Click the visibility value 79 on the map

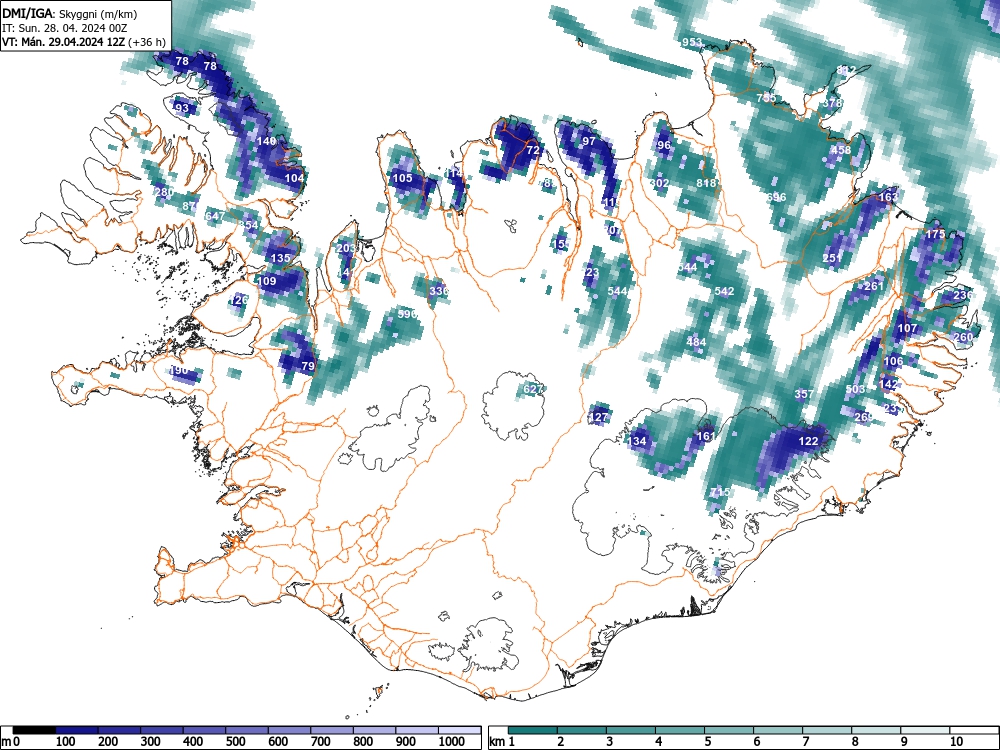[x=308, y=366]
